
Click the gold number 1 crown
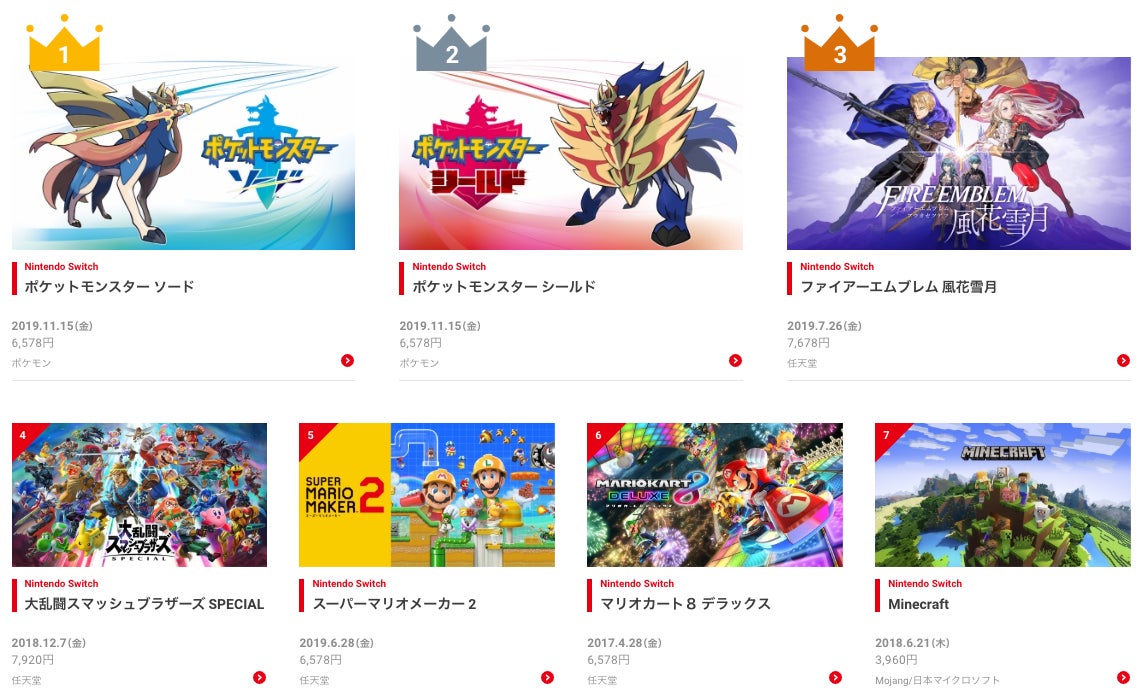coord(64,44)
